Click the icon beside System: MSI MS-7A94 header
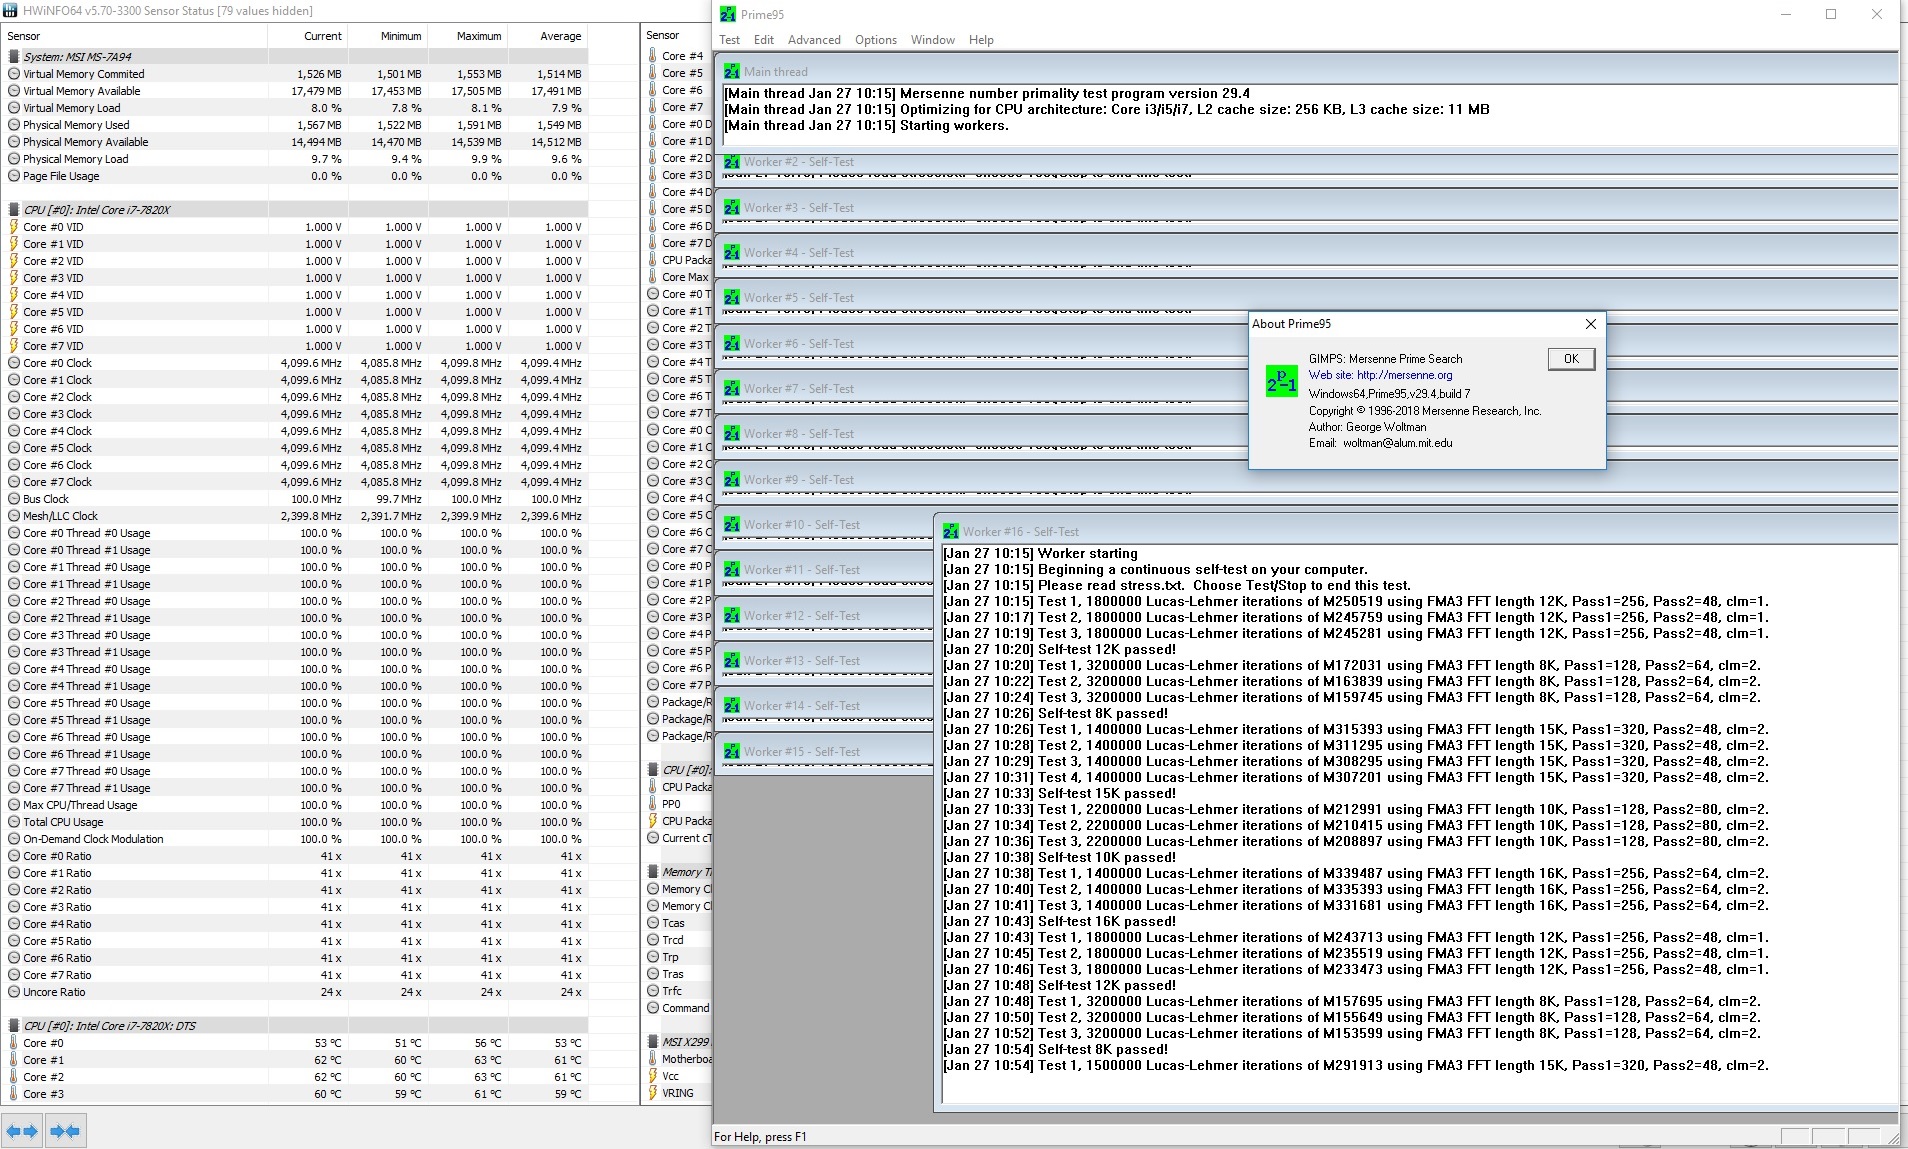Screen dimensions: 1908x1149 coord(14,57)
